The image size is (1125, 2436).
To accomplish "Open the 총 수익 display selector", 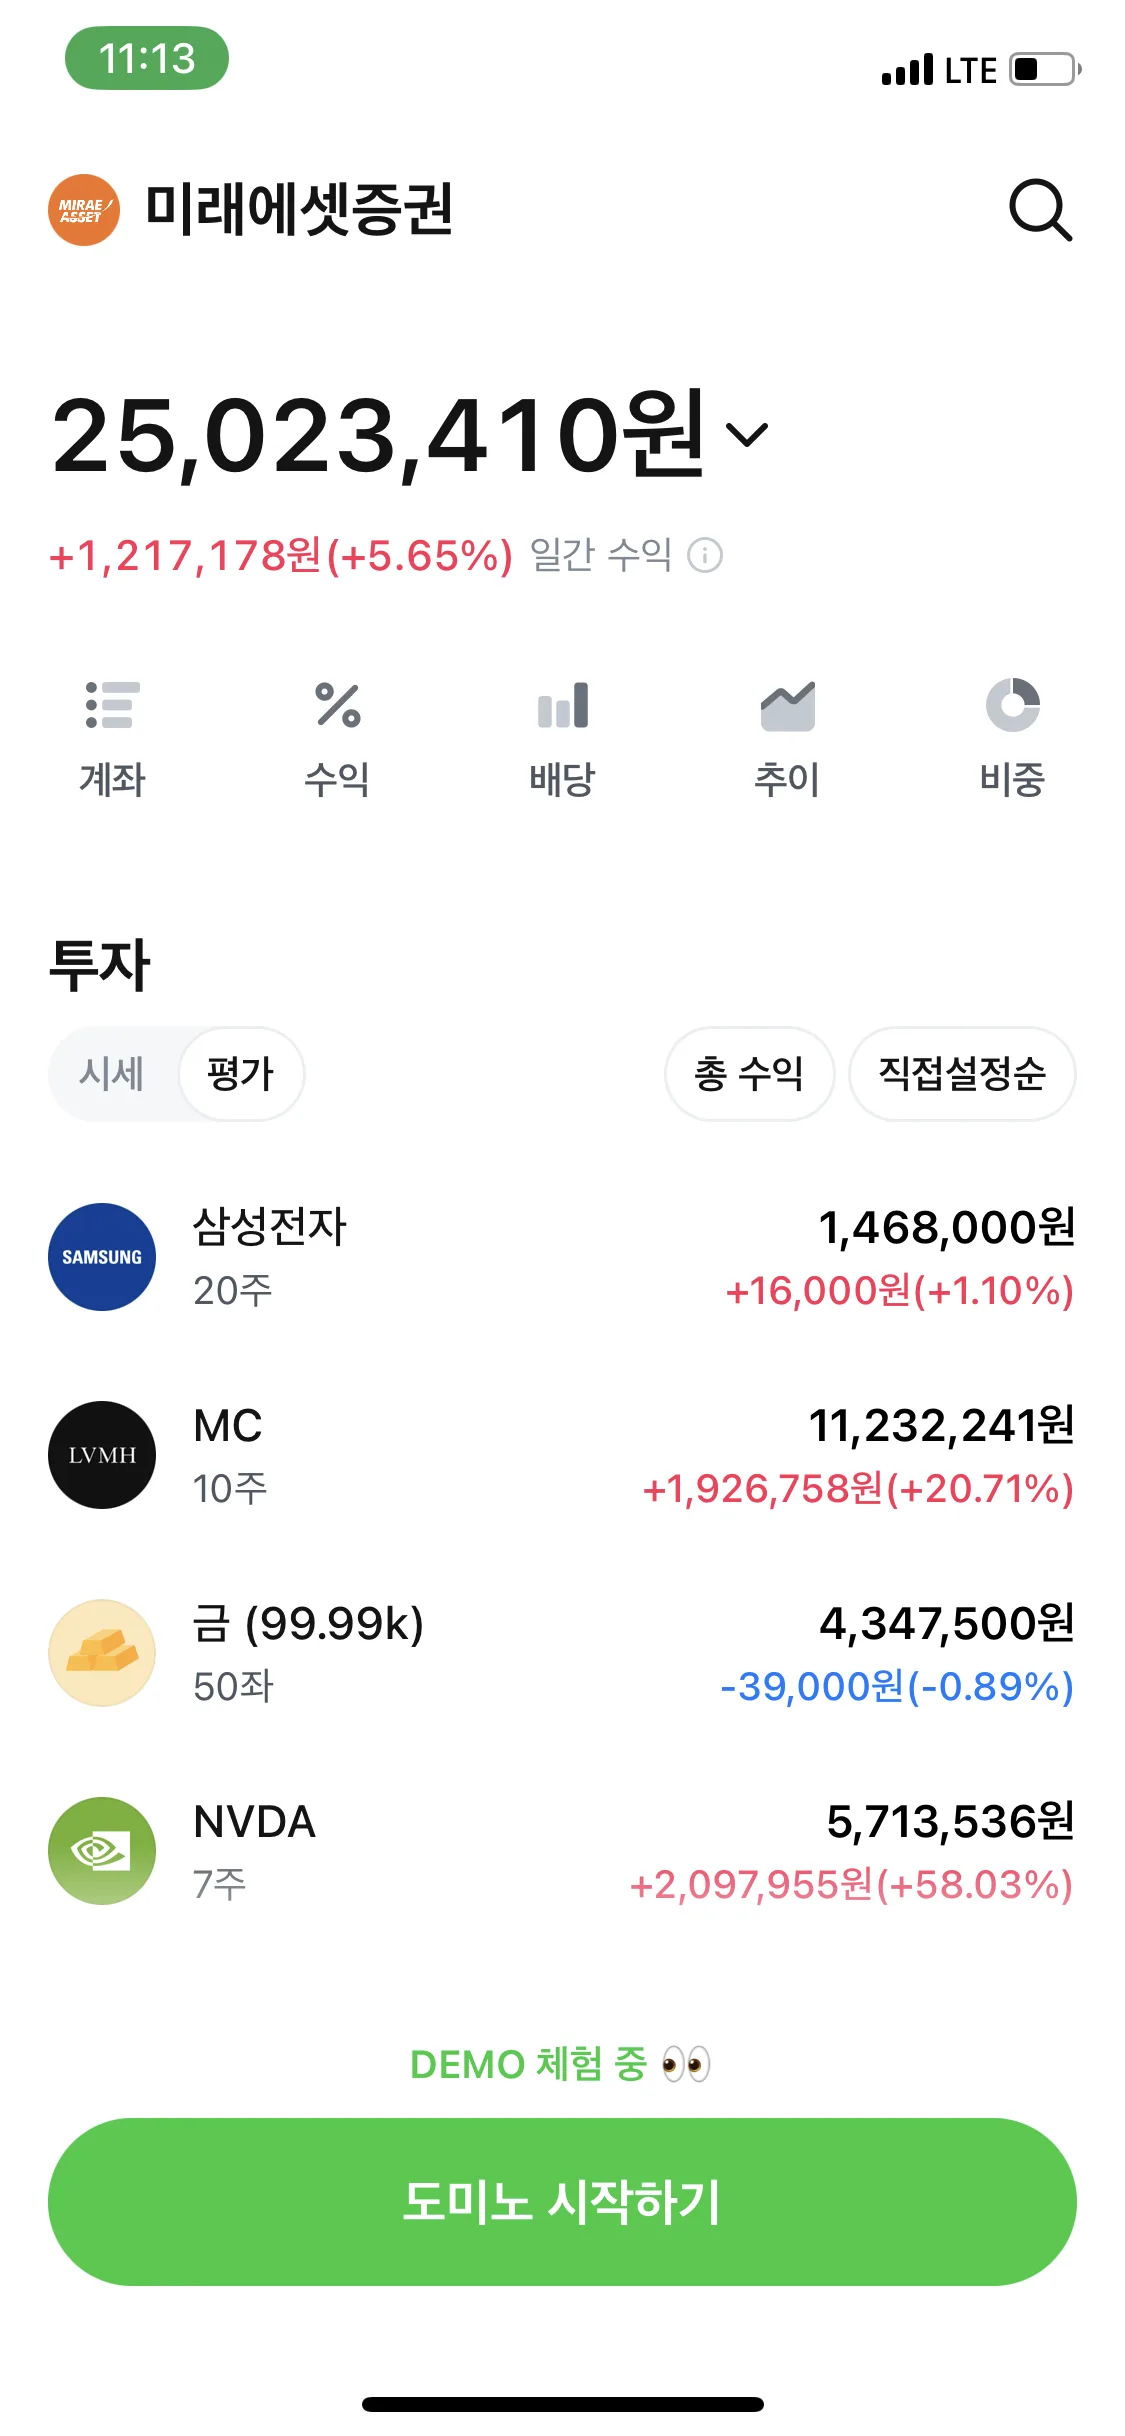I will 749,1074.
